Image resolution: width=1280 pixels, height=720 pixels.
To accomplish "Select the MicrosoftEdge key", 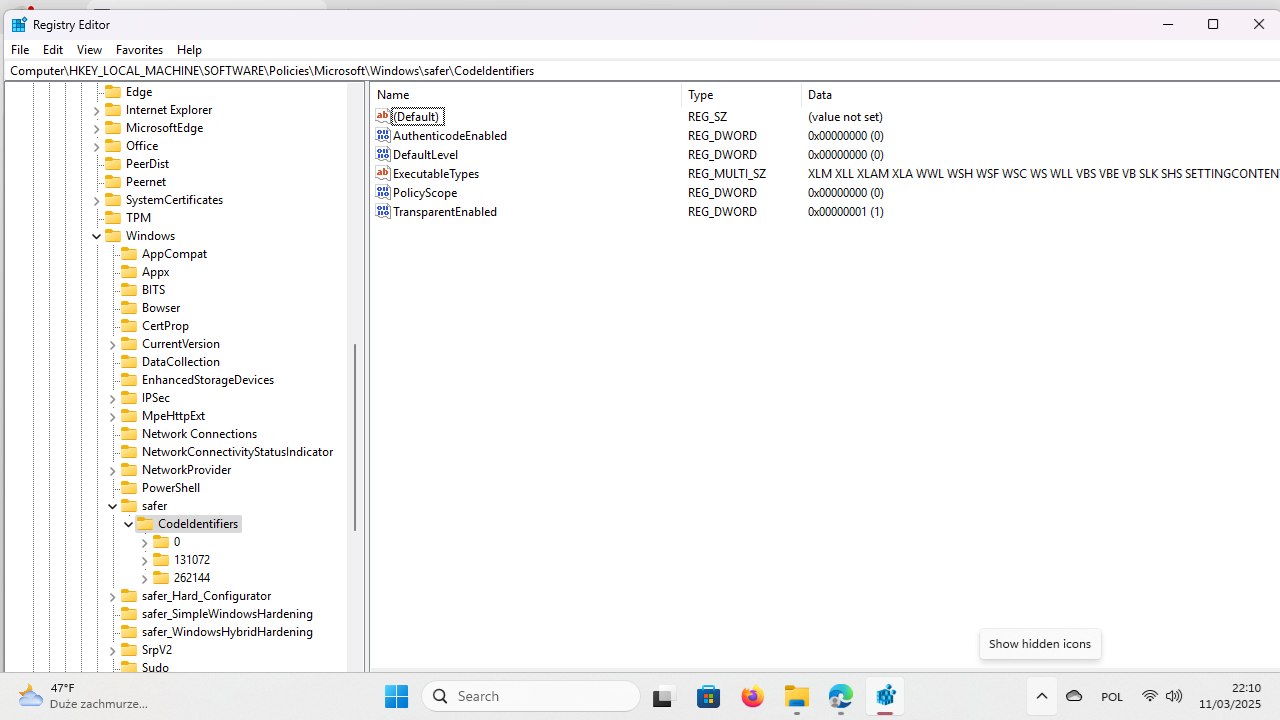I will [164, 127].
